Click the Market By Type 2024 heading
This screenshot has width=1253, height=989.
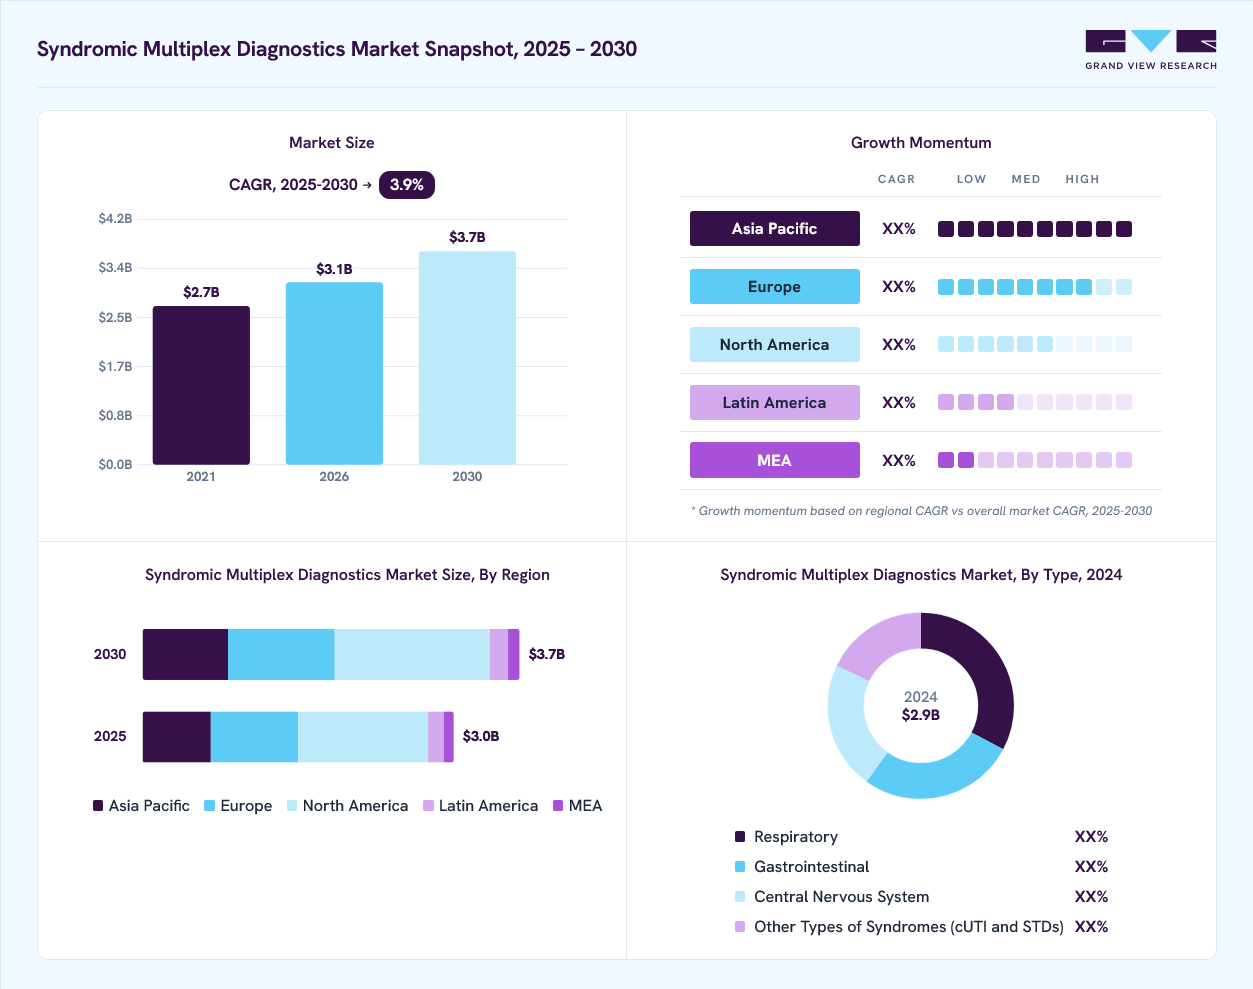[x=921, y=575]
